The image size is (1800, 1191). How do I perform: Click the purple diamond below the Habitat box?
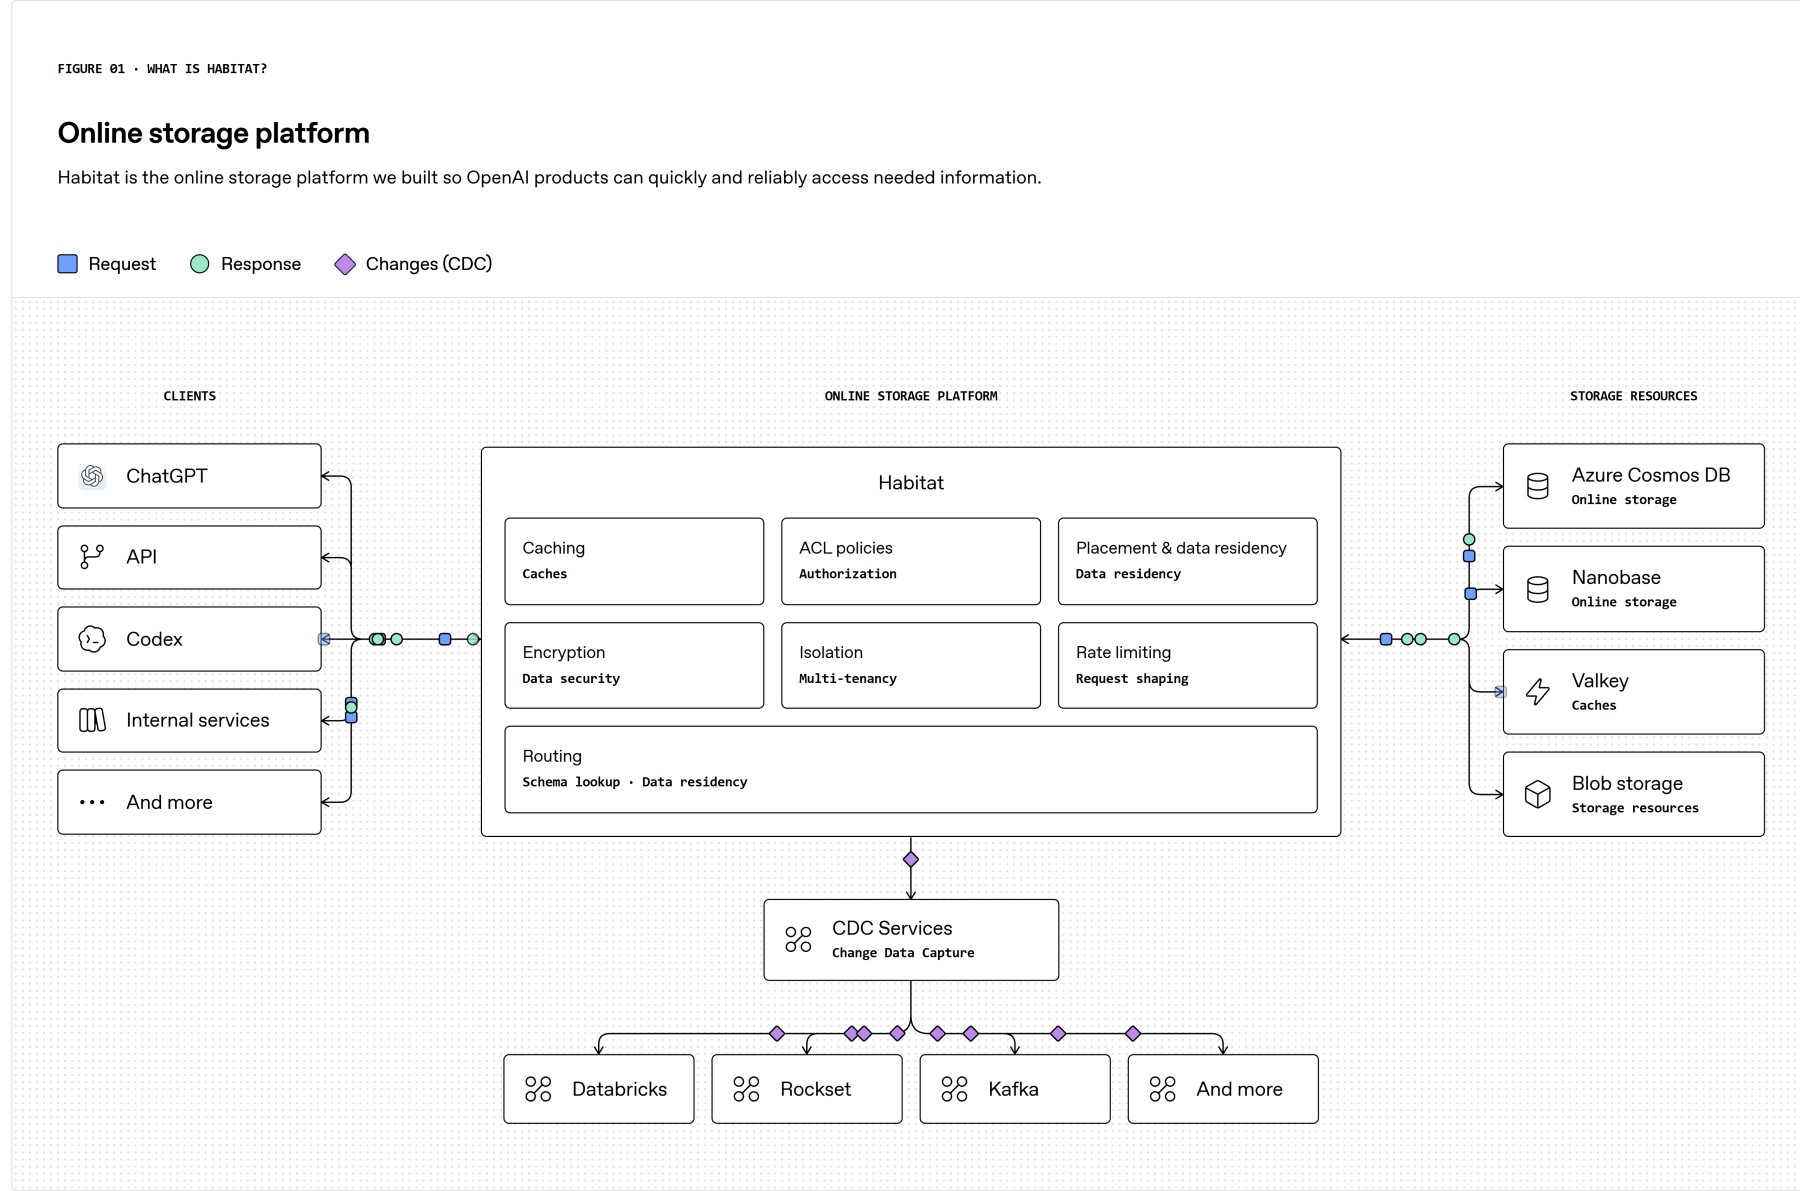click(x=911, y=859)
